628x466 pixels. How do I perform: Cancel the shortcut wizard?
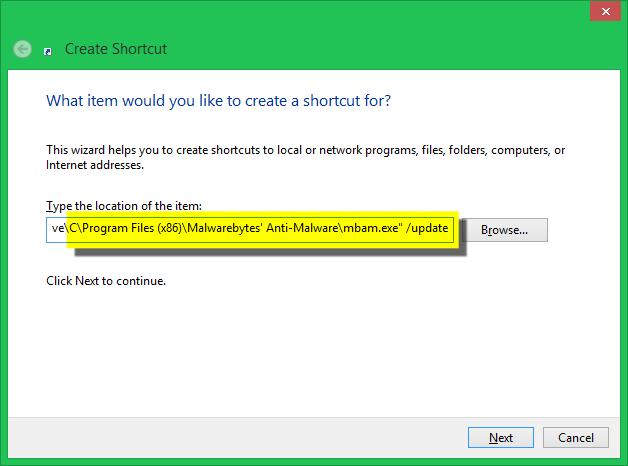[576, 438]
